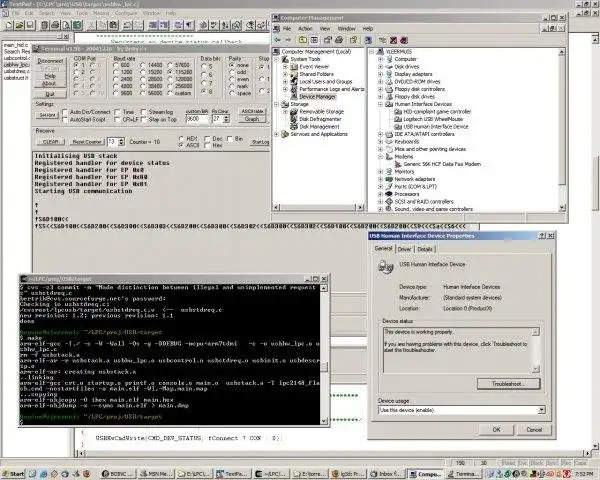Expand Disk drives device node
This screenshot has width=600, height=480.
[380, 67]
